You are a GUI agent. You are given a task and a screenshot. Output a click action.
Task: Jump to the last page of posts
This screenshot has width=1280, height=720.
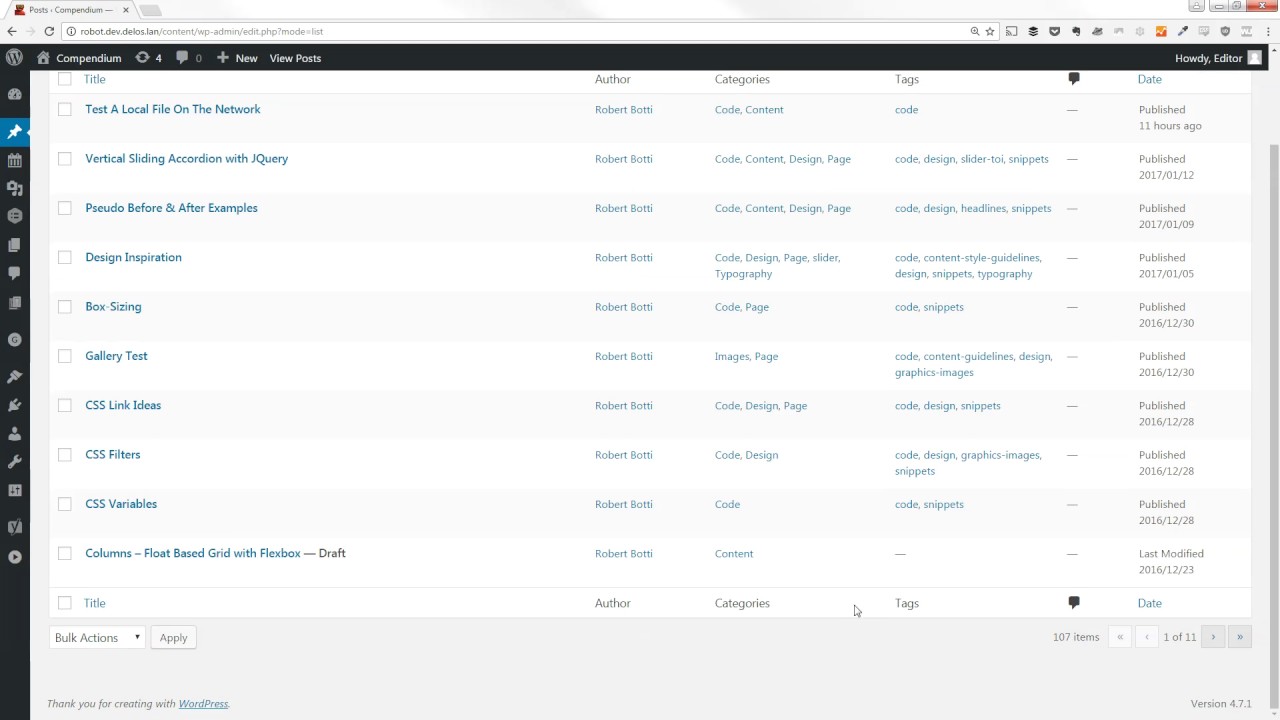(x=1240, y=637)
